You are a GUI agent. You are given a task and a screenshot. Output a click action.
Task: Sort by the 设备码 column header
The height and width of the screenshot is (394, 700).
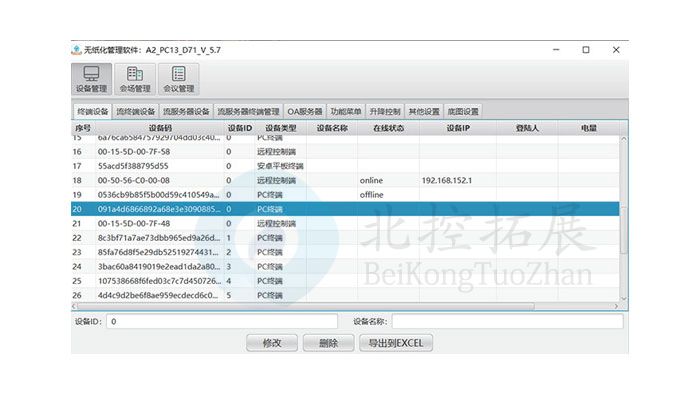click(x=160, y=128)
